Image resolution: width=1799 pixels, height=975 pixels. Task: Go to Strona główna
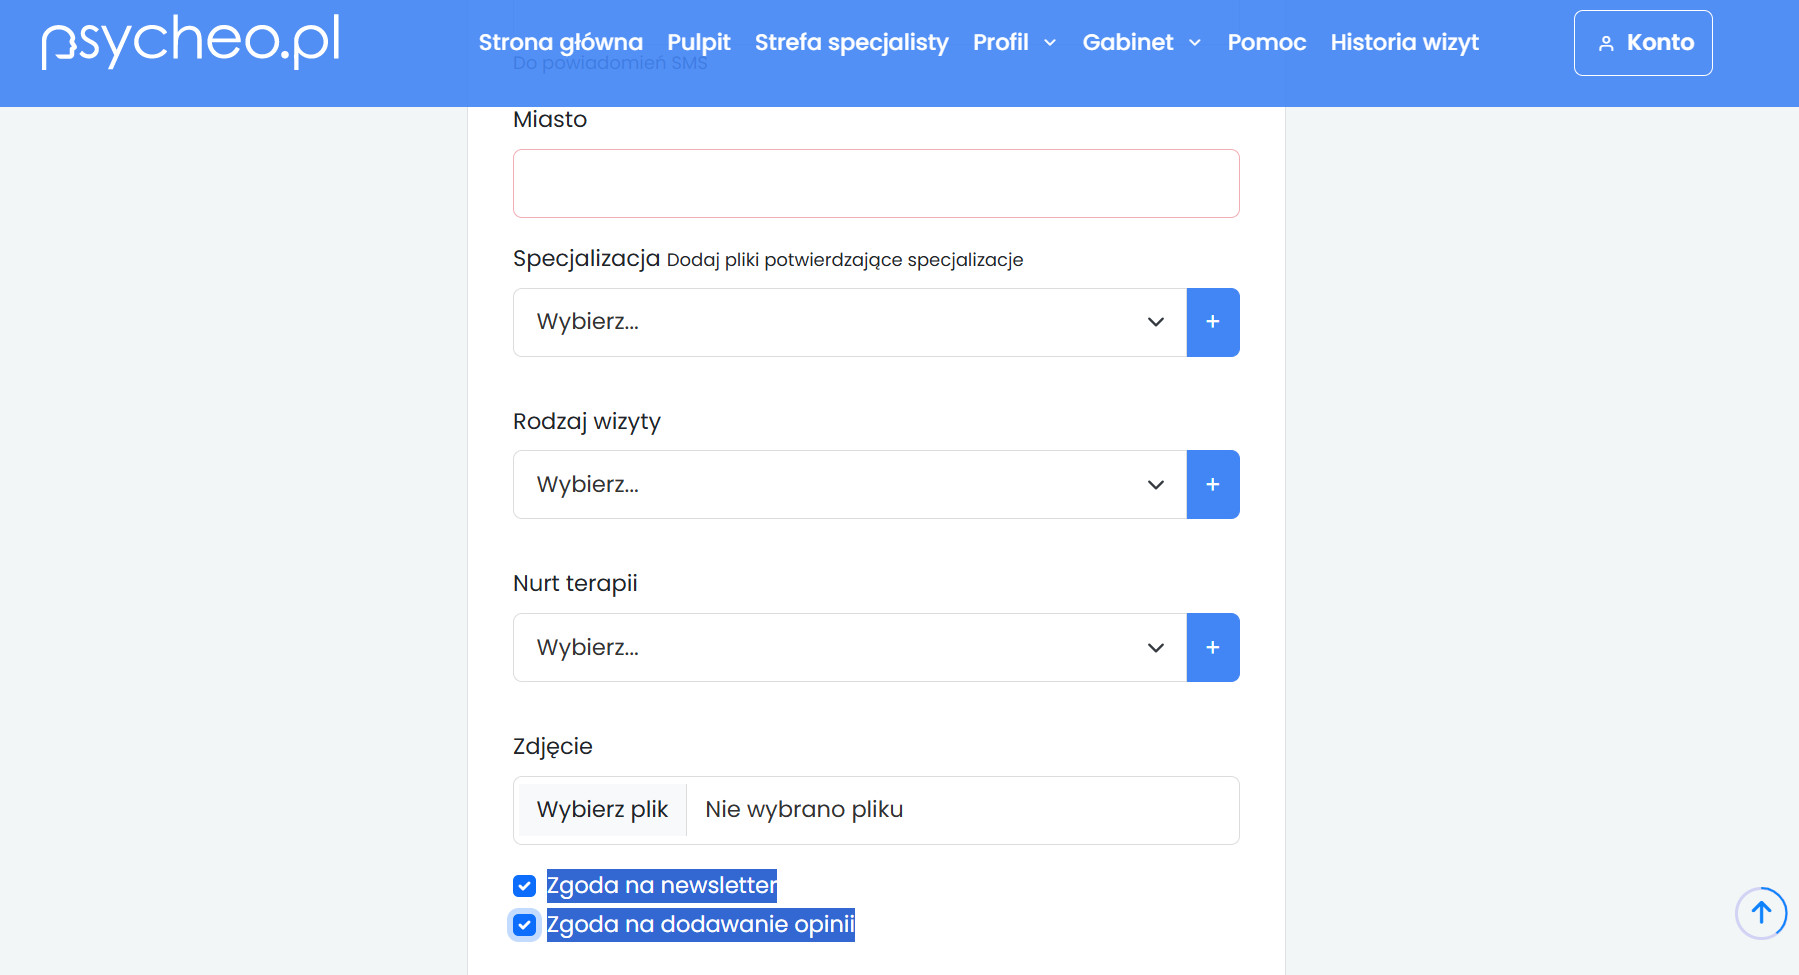tap(560, 42)
